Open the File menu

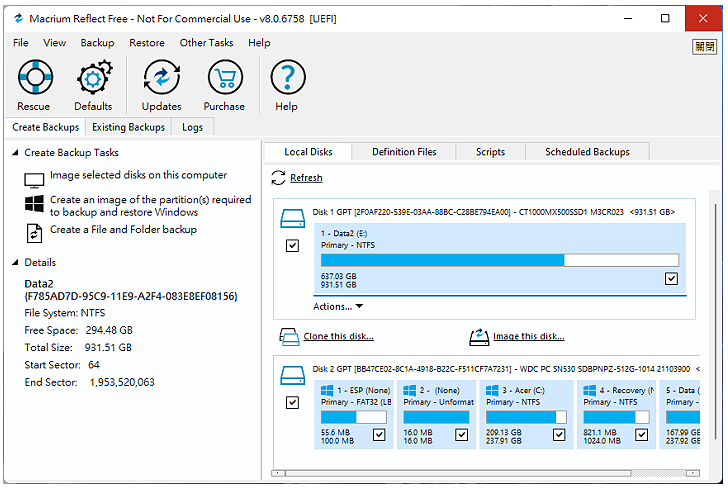point(20,43)
